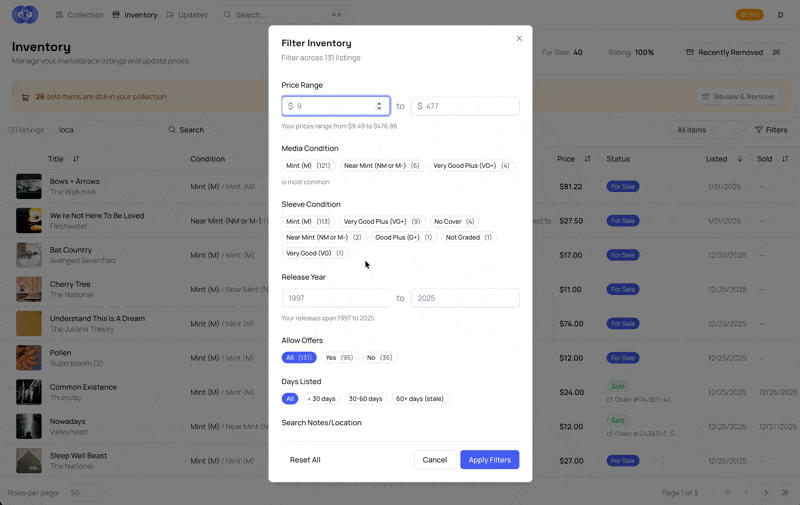This screenshot has height=505, width=800.
Task: Sort listings by Price column icon
Action: [587, 159]
